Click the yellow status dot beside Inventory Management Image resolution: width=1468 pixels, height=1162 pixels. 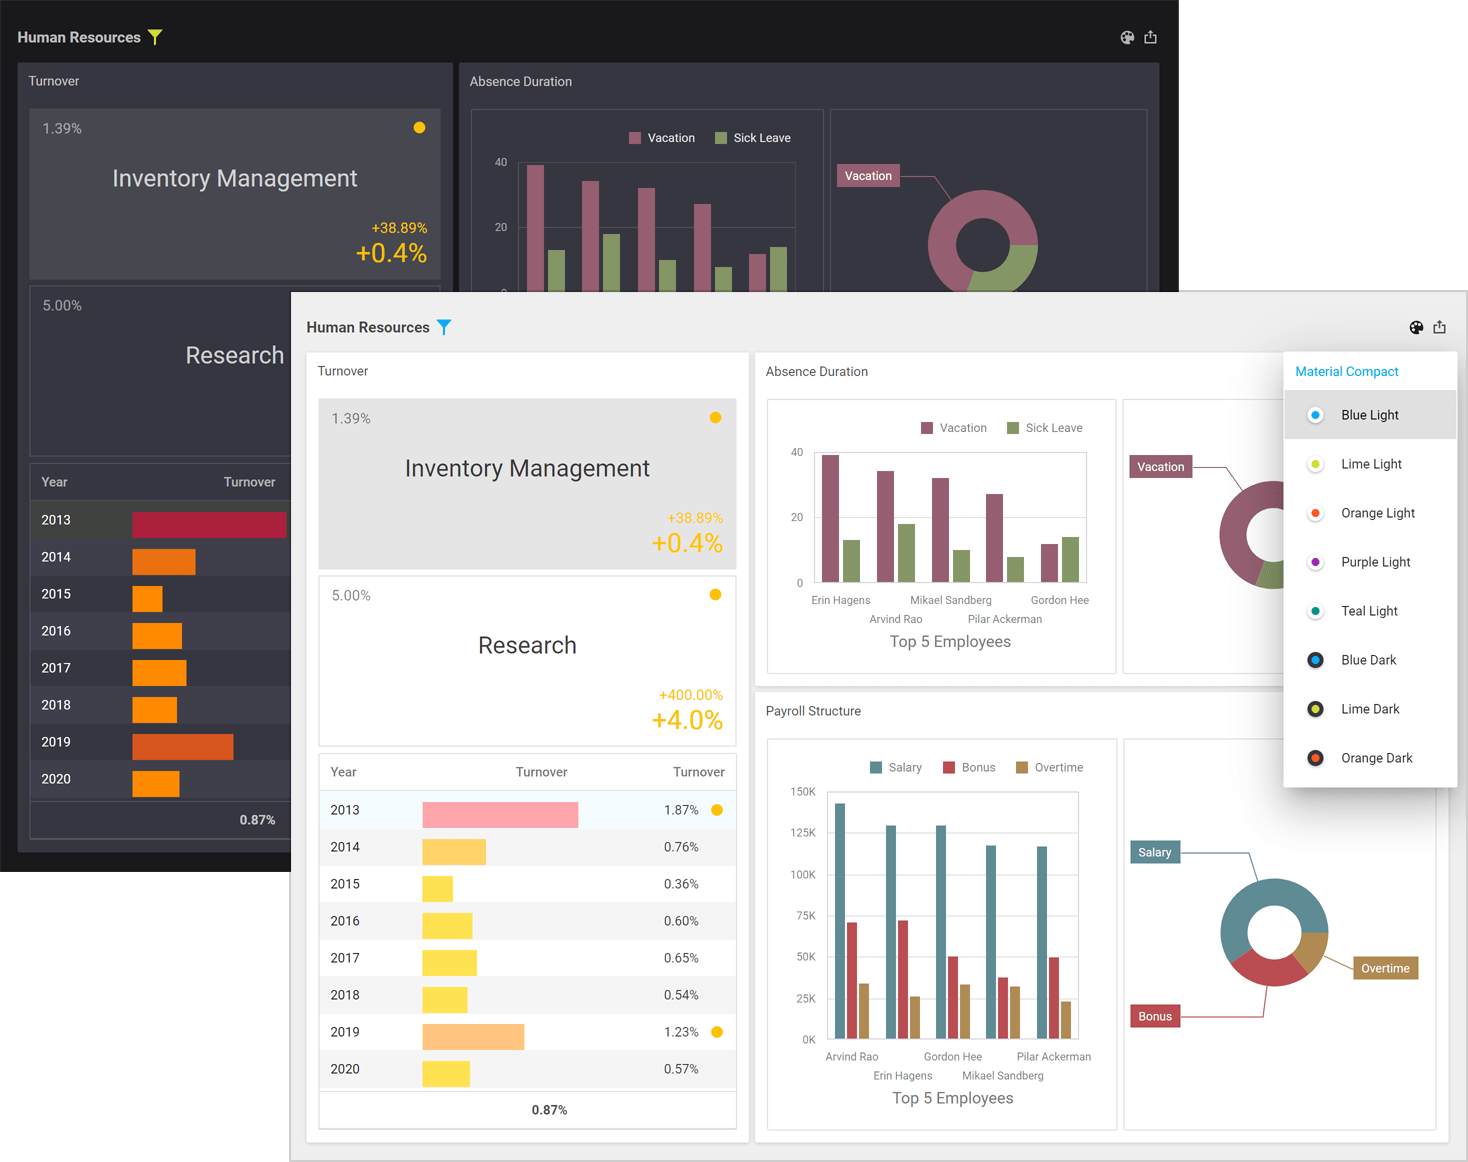tap(715, 418)
